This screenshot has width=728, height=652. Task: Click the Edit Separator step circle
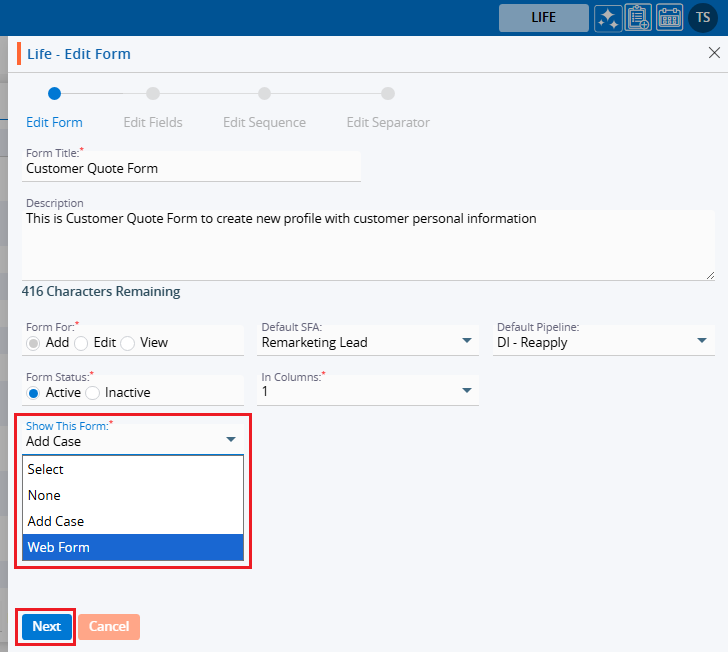pos(388,94)
